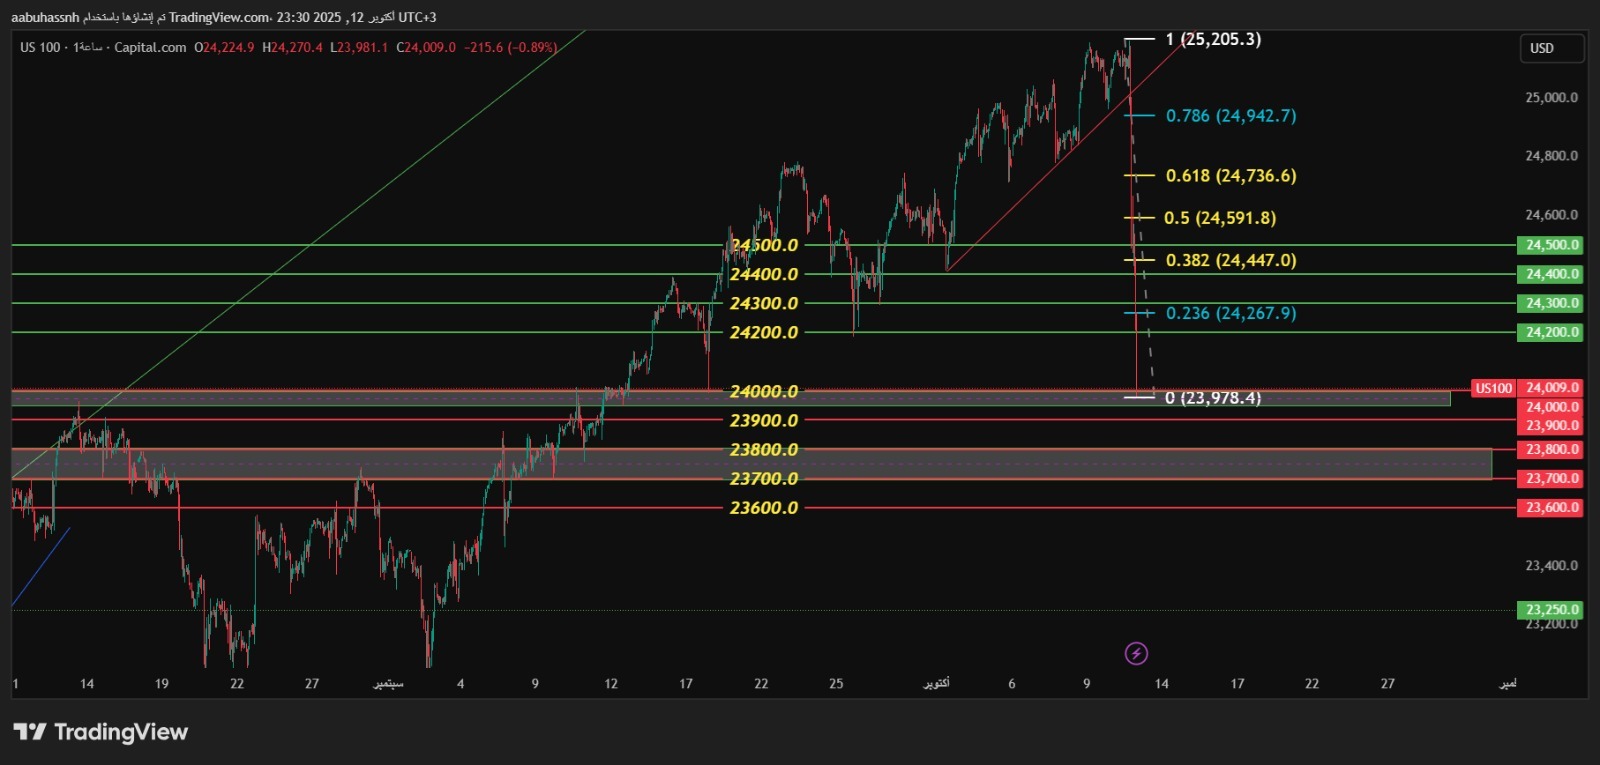
Task: Click the red 23,600.0 price axis label
Action: pyautogui.click(x=1552, y=508)
